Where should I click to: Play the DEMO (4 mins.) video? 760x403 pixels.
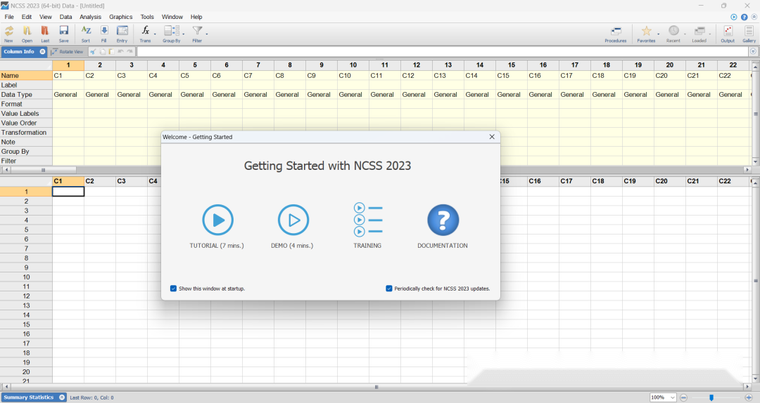(293, 220)
